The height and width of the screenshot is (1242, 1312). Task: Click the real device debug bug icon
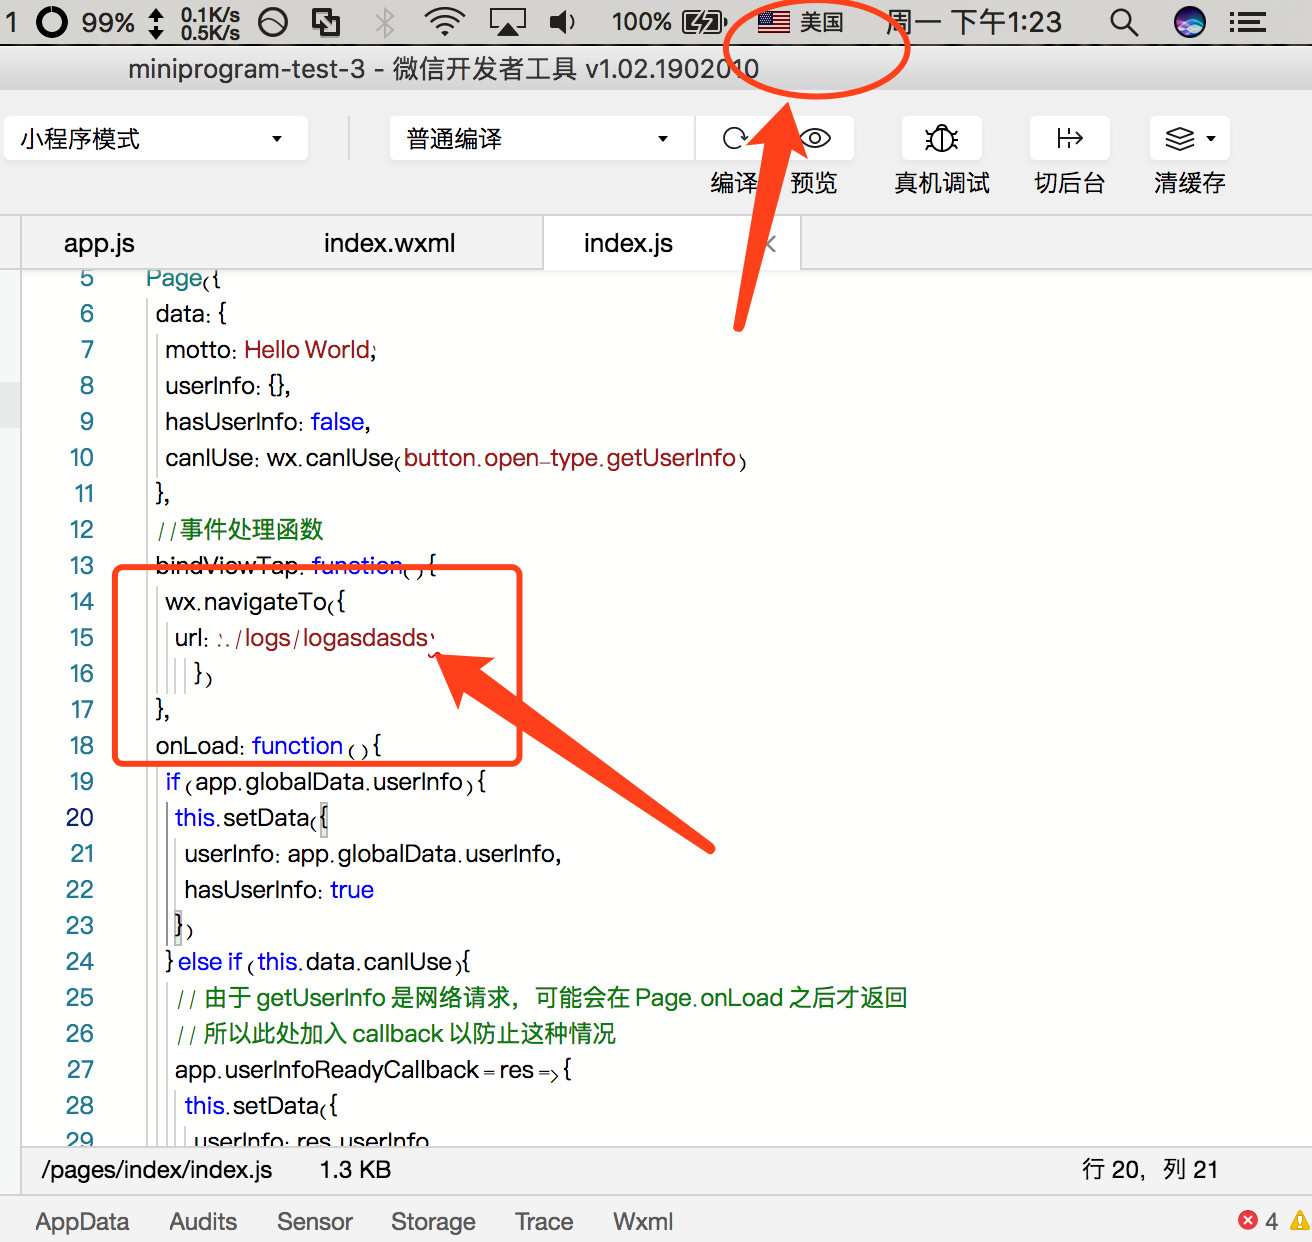point(941,138)
